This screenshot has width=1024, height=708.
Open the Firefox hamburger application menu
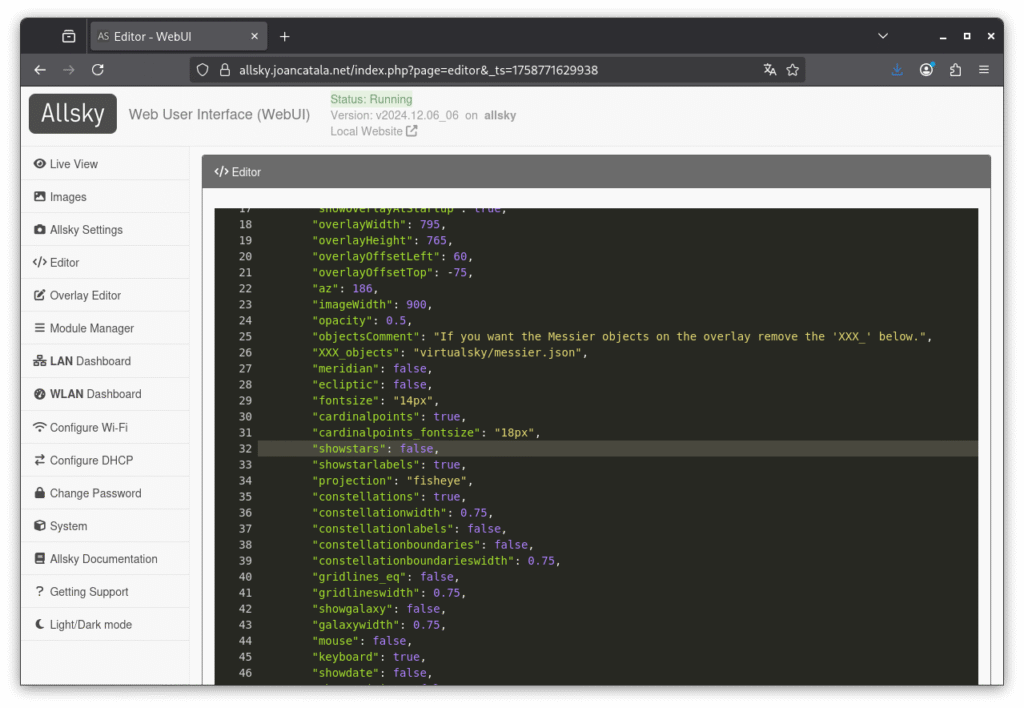(984, 70)
